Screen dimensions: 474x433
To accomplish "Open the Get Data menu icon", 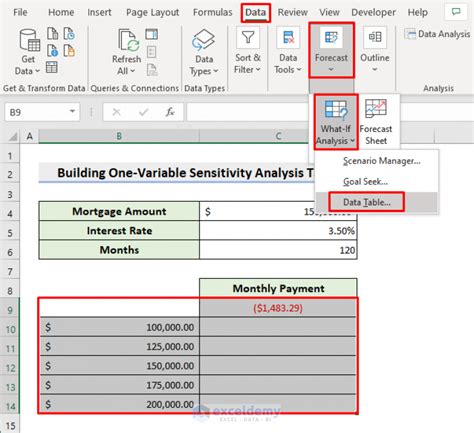I will click(29, 41).
